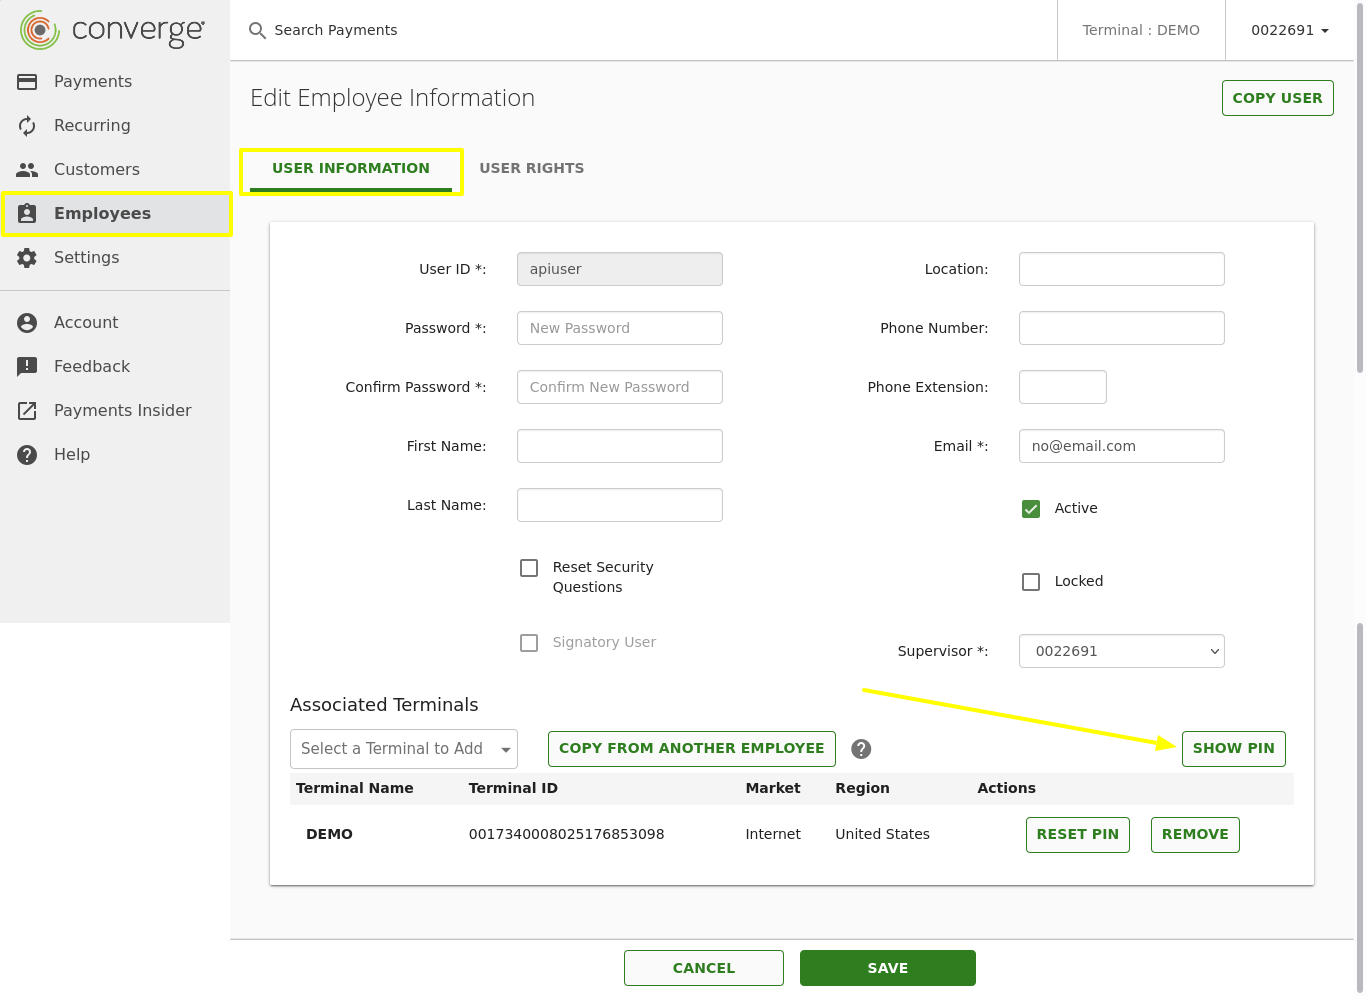1366x996 pixels.
Task: Click the Recurring cycle icon
Action: [x=27, y=126]
